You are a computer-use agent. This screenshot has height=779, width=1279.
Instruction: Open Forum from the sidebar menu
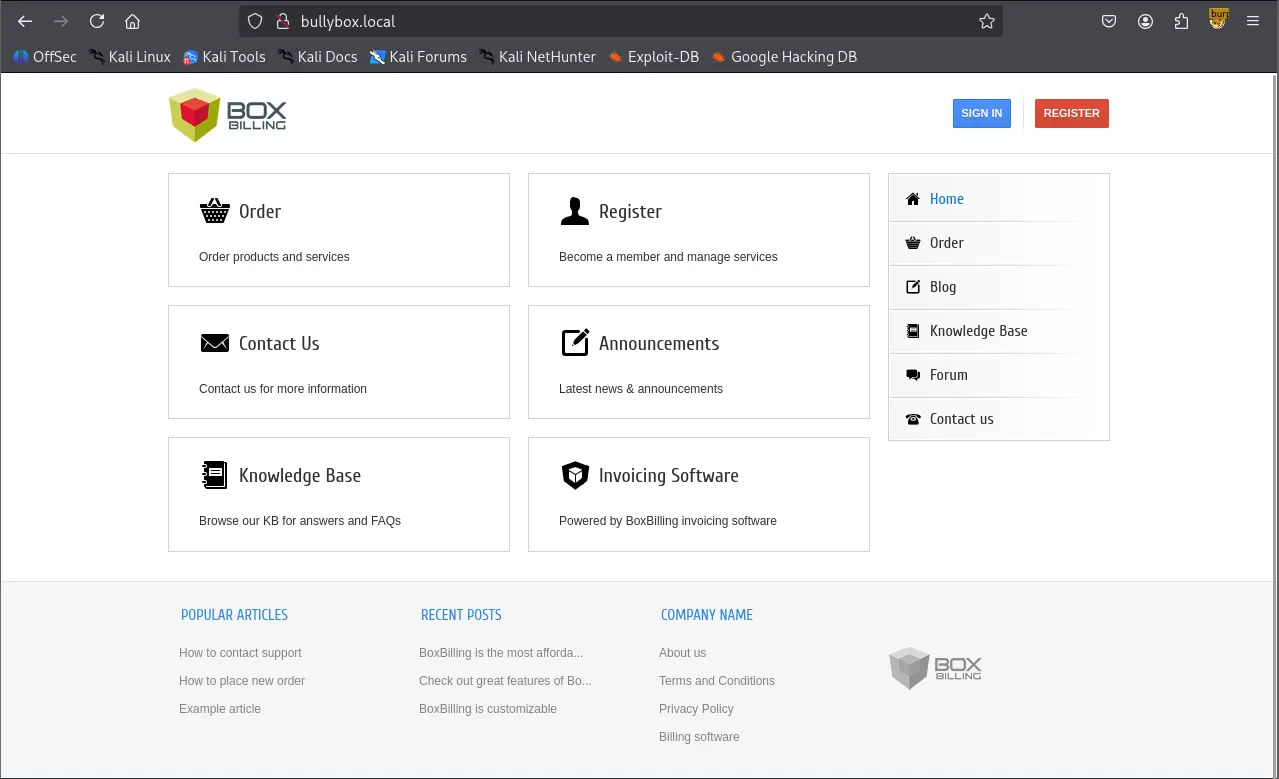[x=948, y=375]
